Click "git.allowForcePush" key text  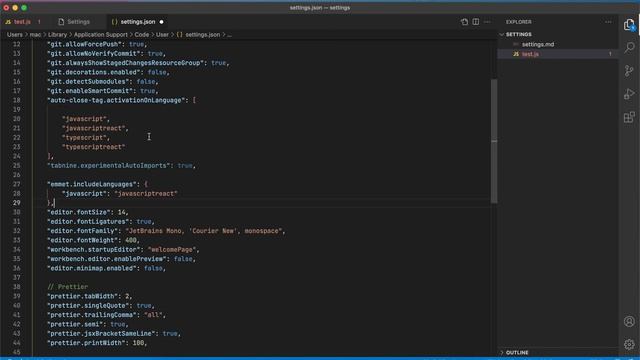[84, 44]
